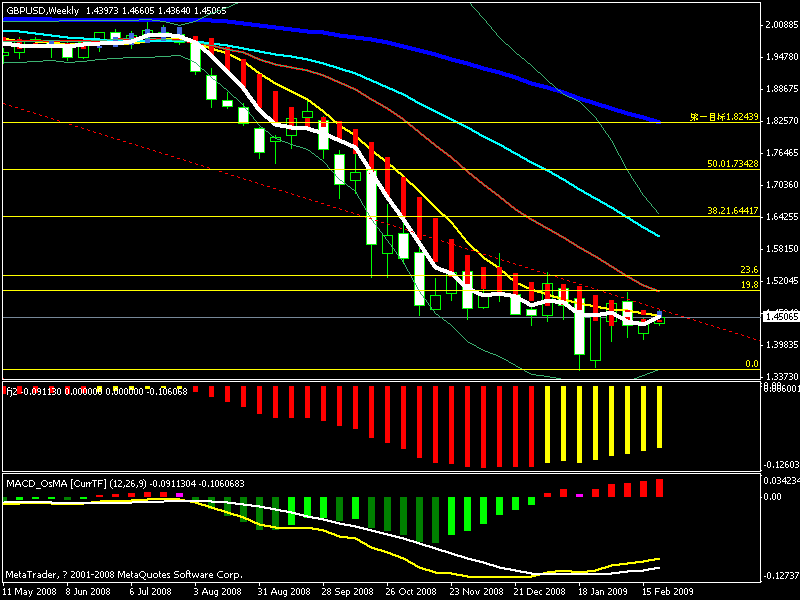This screenshot has height=600, width=800.
Task: Select the 0.0 Fibonacci level label
Action: click(752, 364)
